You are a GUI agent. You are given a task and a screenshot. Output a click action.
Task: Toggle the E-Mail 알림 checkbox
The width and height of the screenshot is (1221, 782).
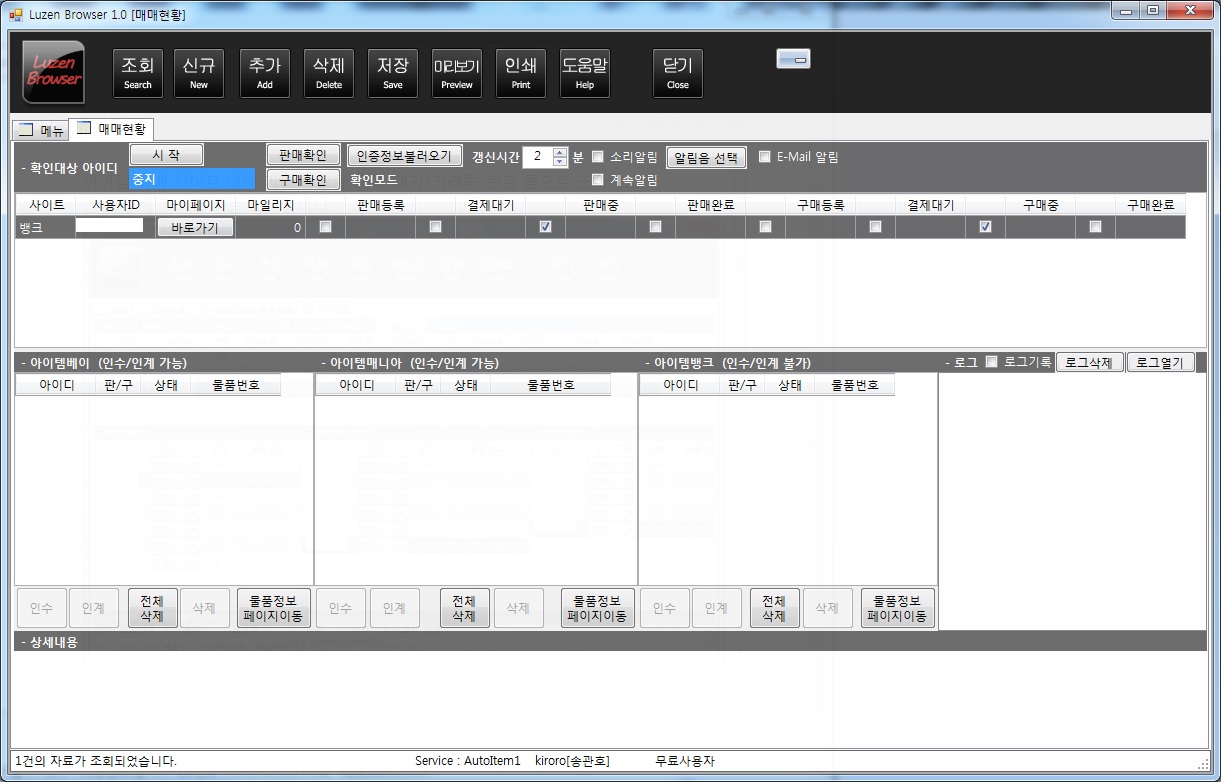(765, 157)
